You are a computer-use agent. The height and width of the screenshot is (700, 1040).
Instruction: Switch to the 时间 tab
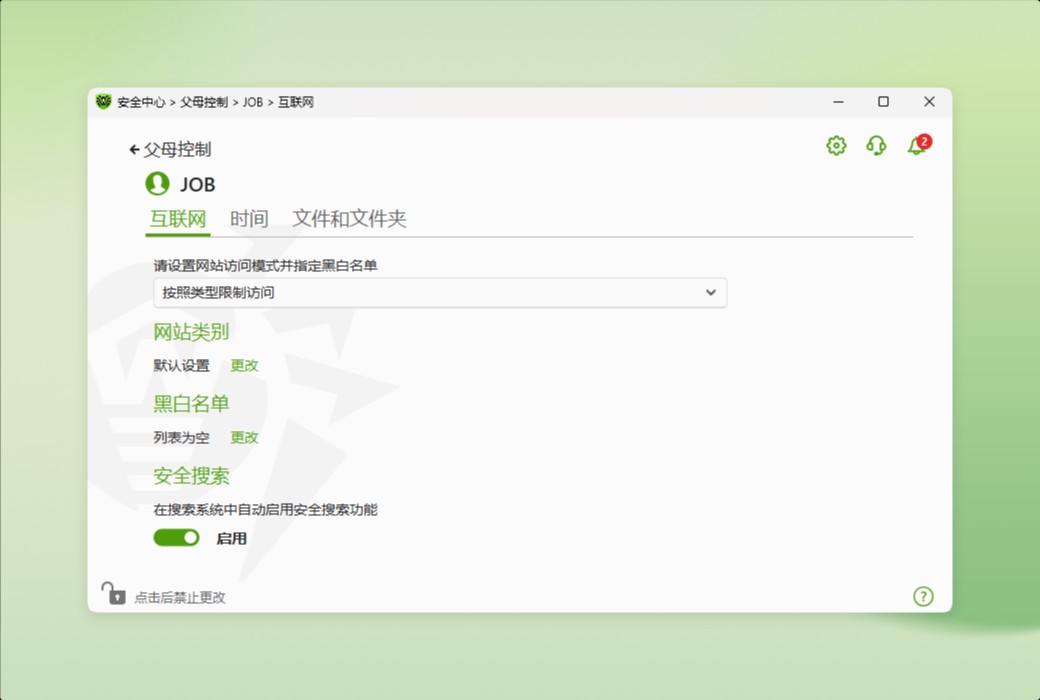(x=248, y=218)
